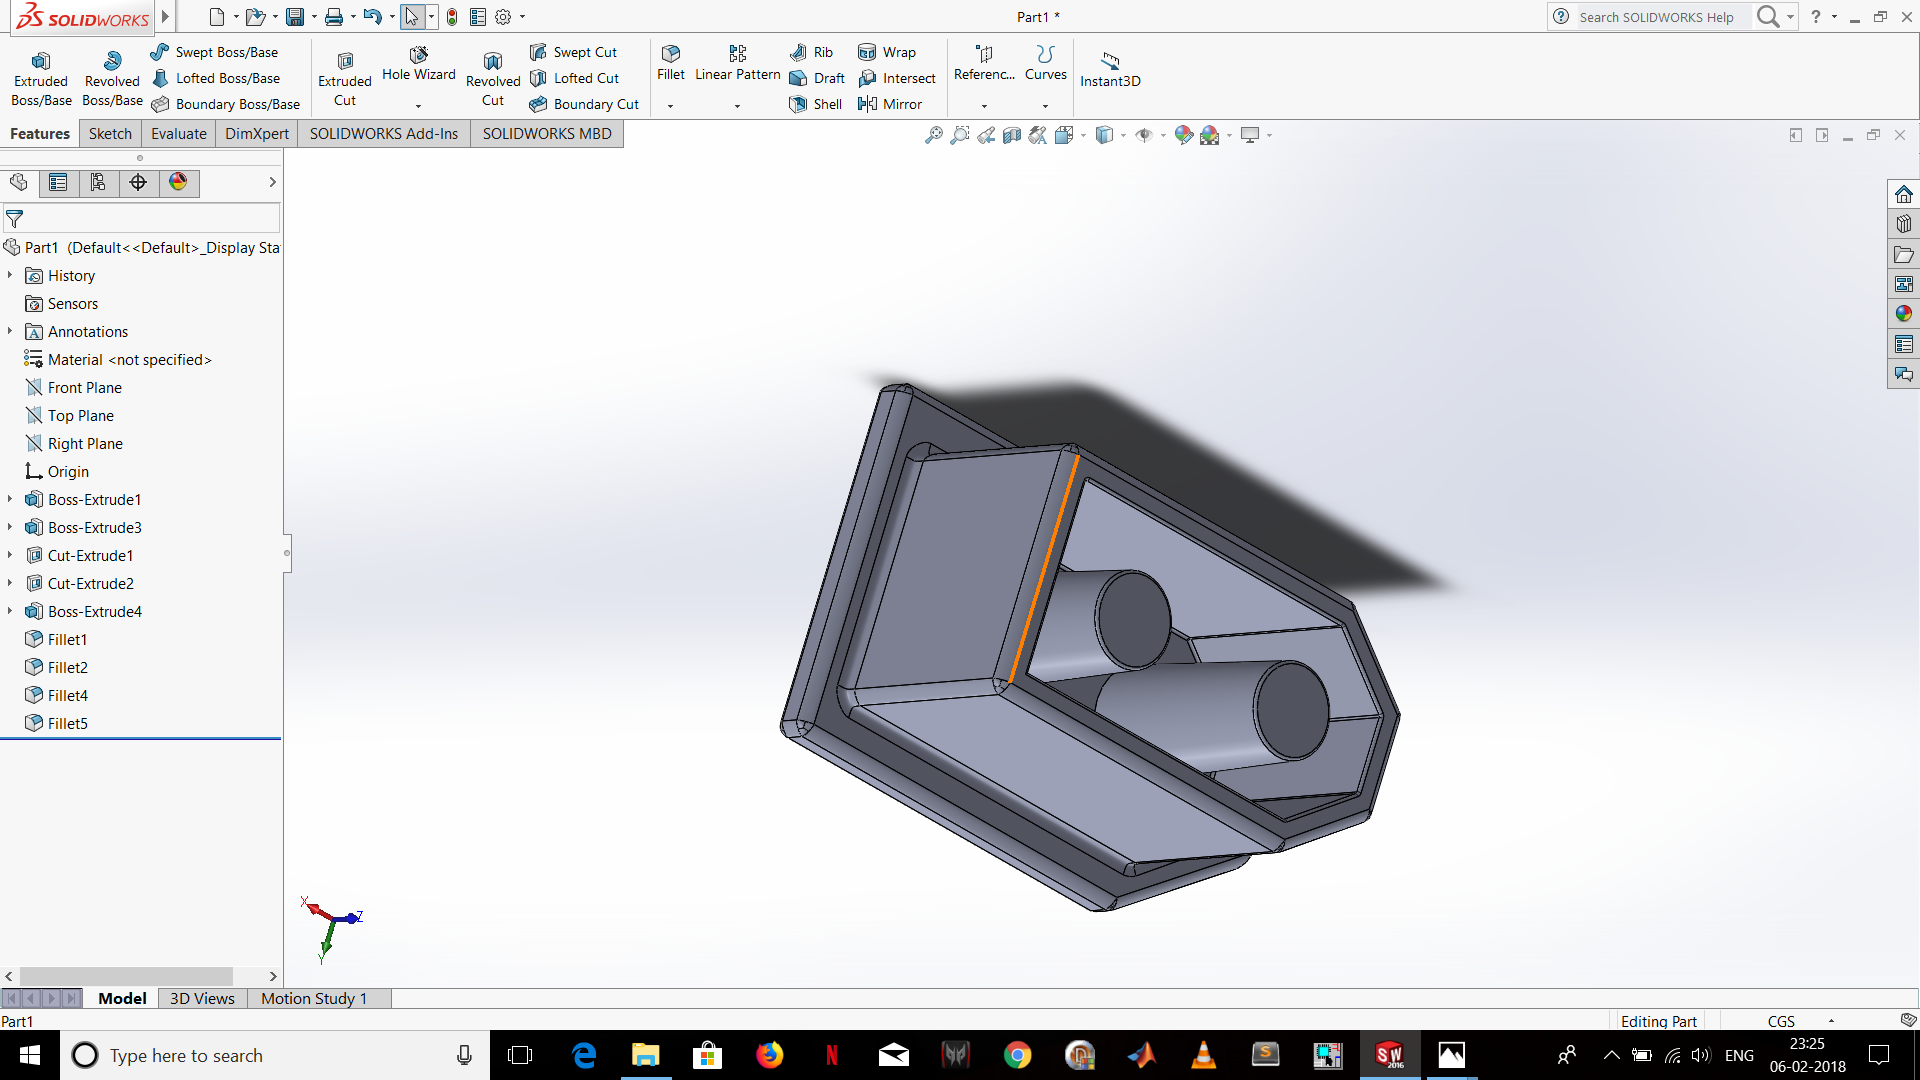Open the Display Style dropdown arrow
This screenshot has height=1080, width=1920.
[1123, 135]
